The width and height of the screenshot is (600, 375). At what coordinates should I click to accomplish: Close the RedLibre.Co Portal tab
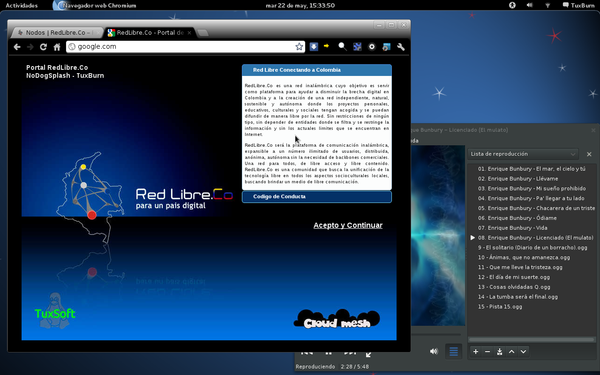(189, 33)
